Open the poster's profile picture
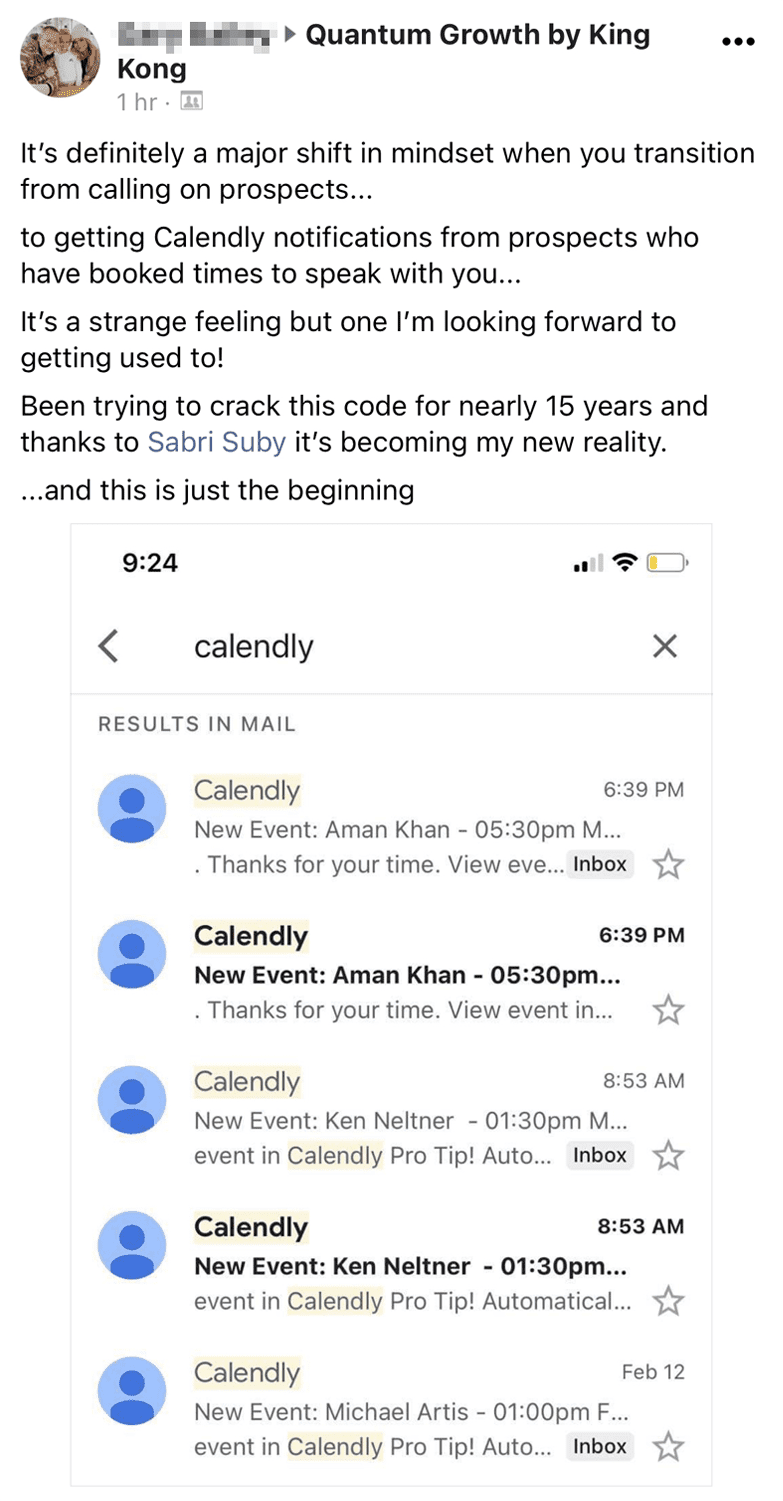 click(x=60, y=58)
